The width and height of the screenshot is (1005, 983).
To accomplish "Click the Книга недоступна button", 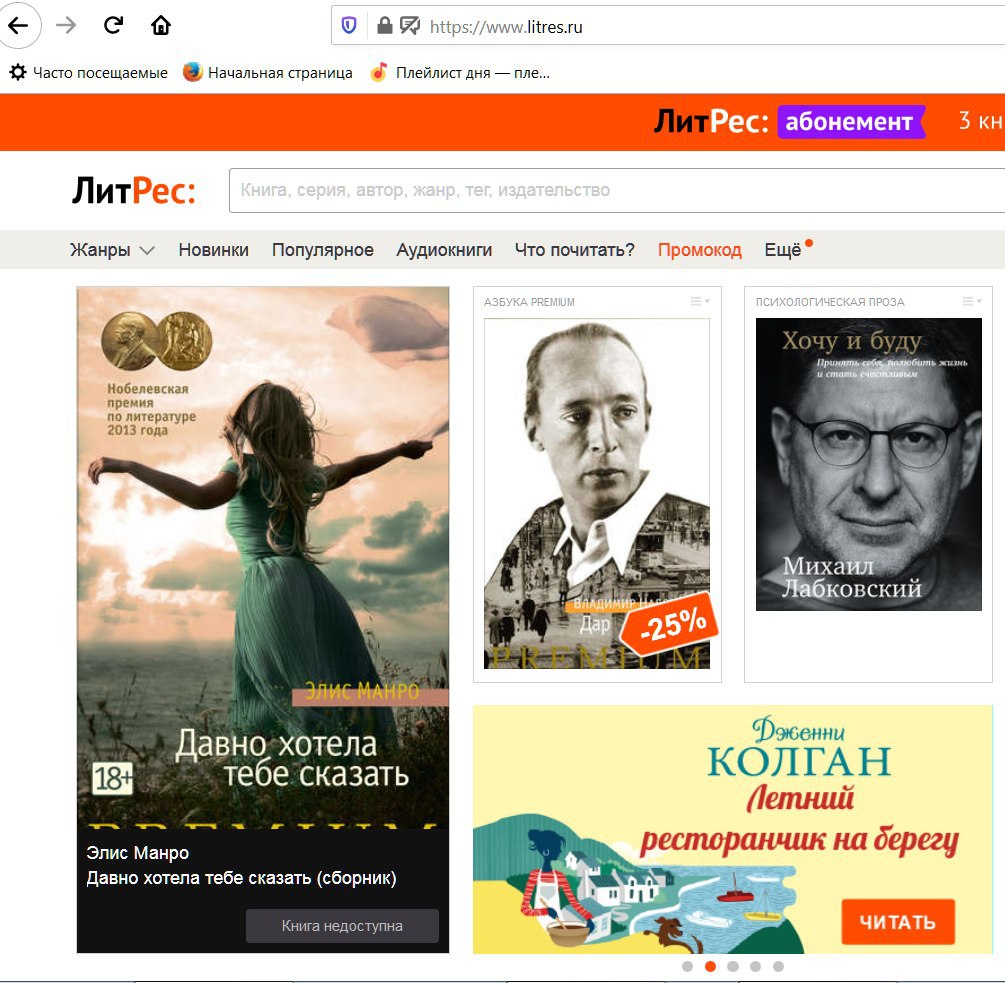I will click(x=342, y=926).
